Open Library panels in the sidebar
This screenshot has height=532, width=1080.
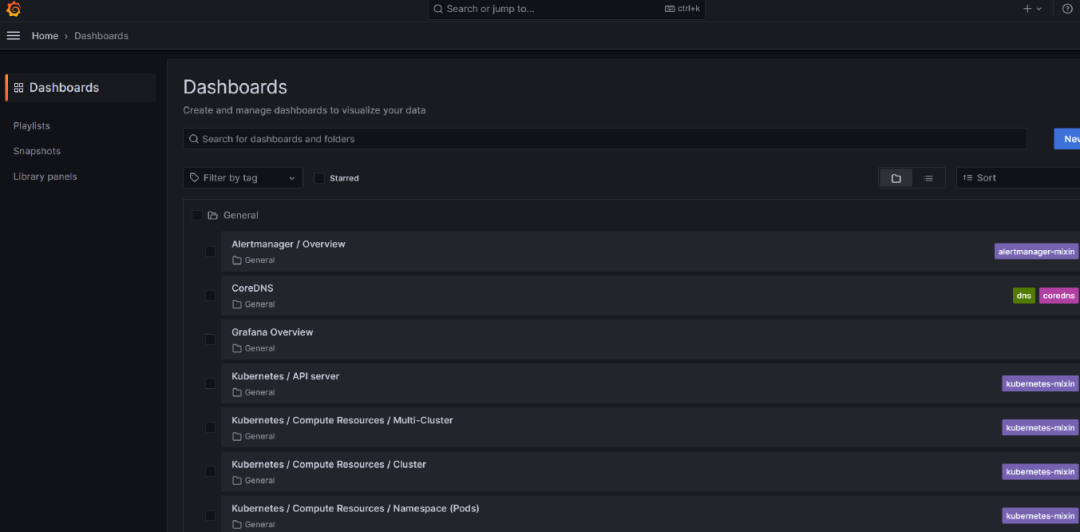click(45, 176)
